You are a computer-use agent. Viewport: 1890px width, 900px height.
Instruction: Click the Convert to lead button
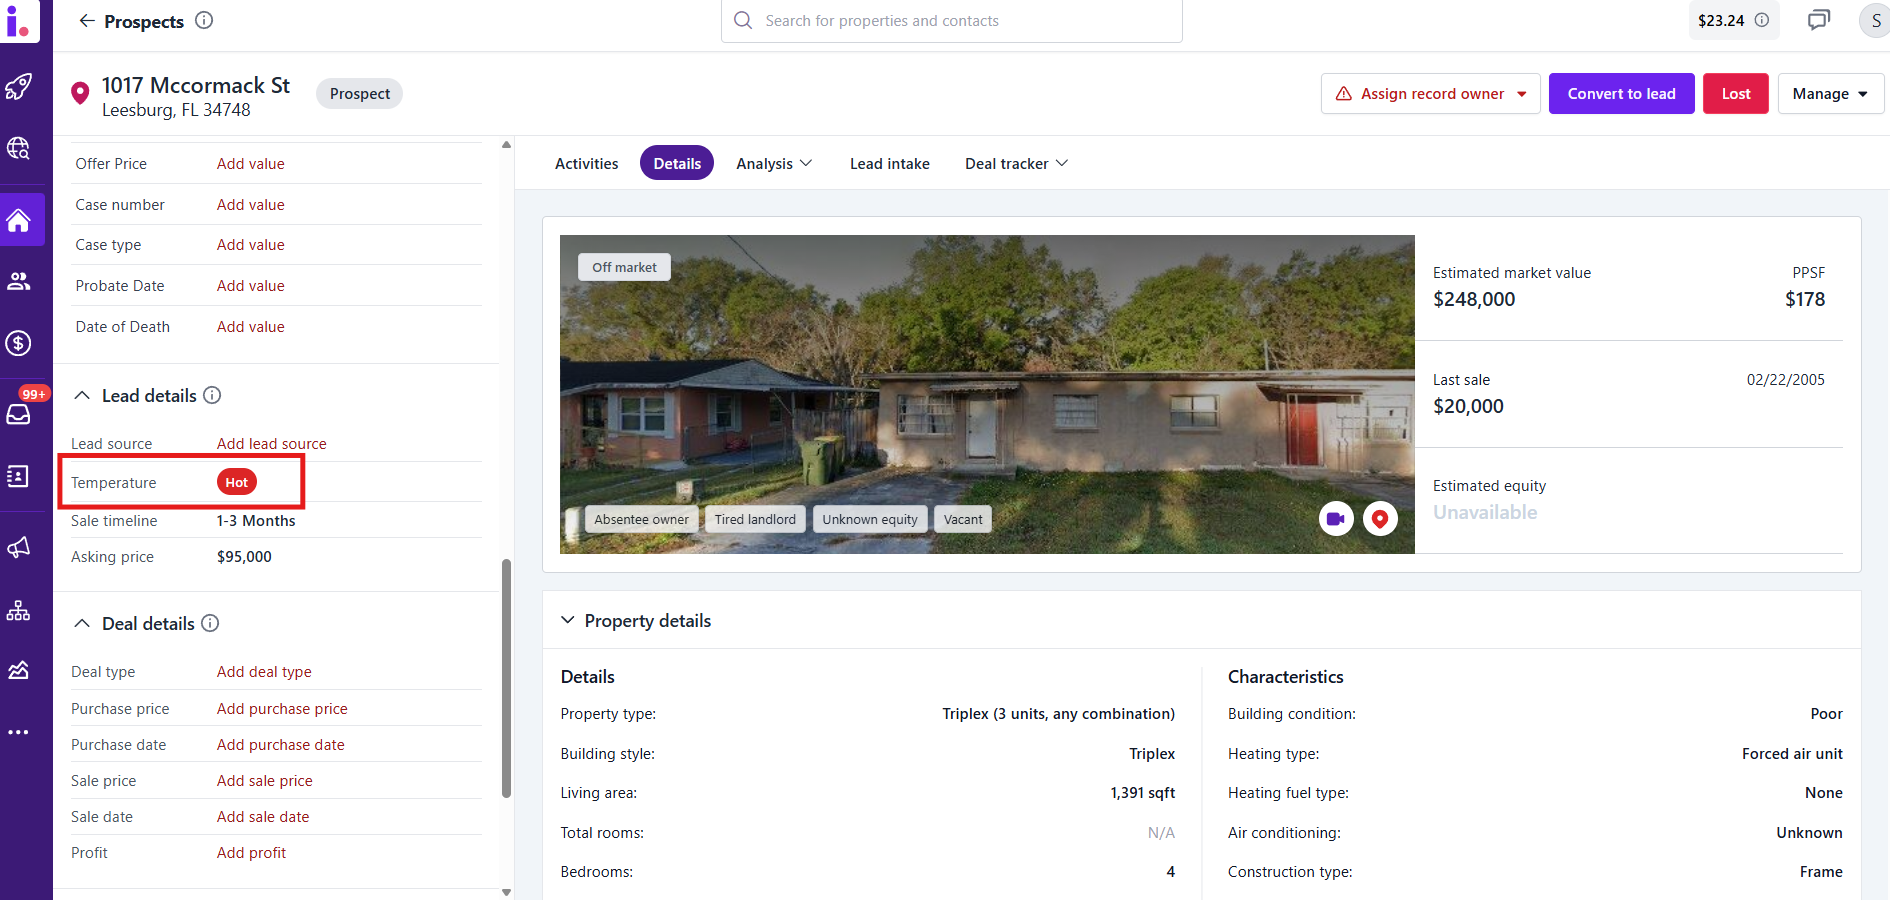1620,94
